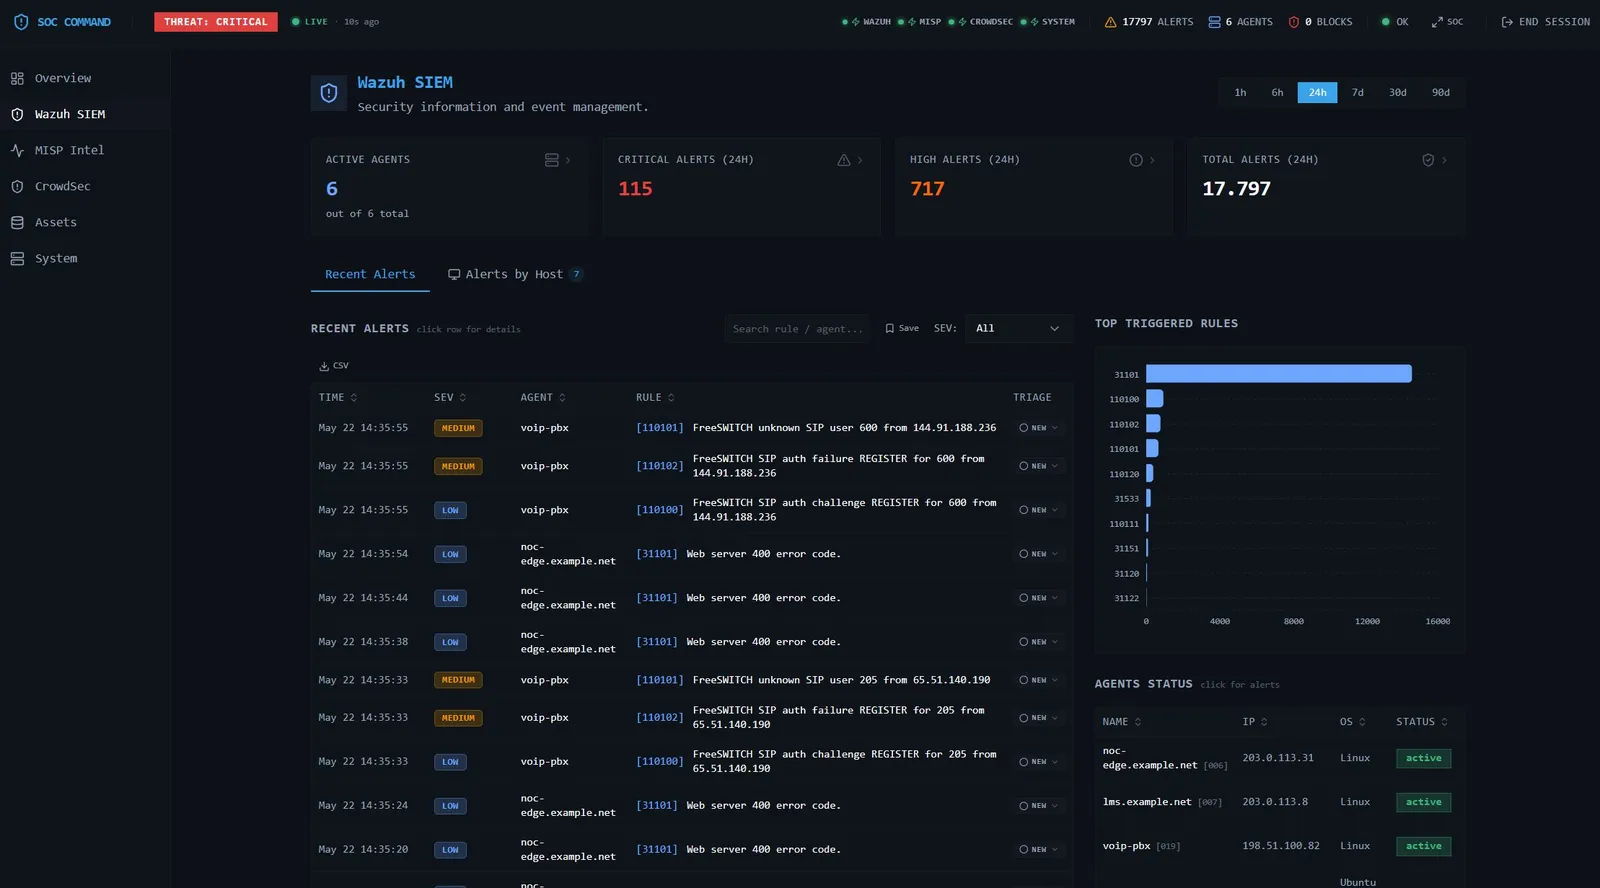
Task: Select the 30d time range
Action: tap(1397, 92)
